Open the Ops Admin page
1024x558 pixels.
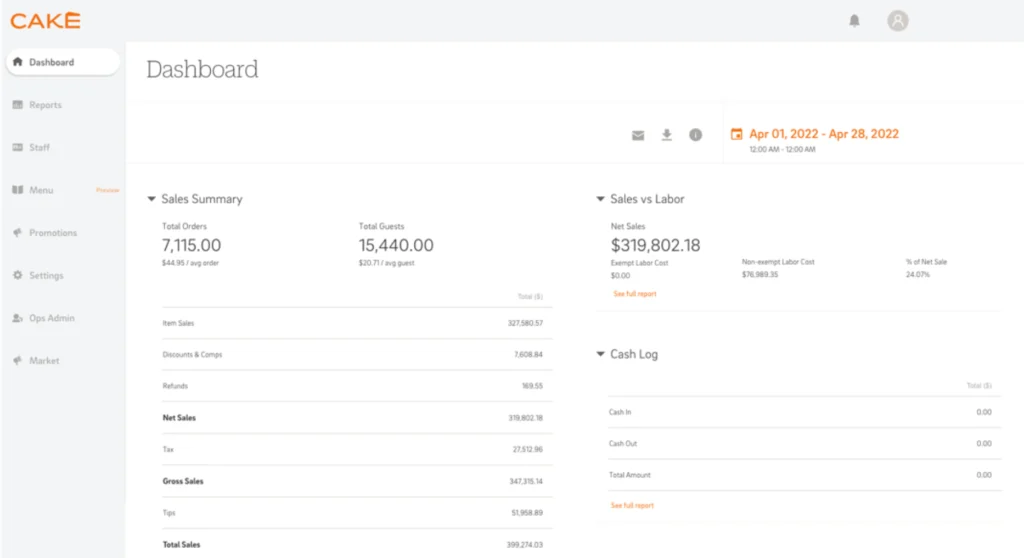(x=51, y=318)
